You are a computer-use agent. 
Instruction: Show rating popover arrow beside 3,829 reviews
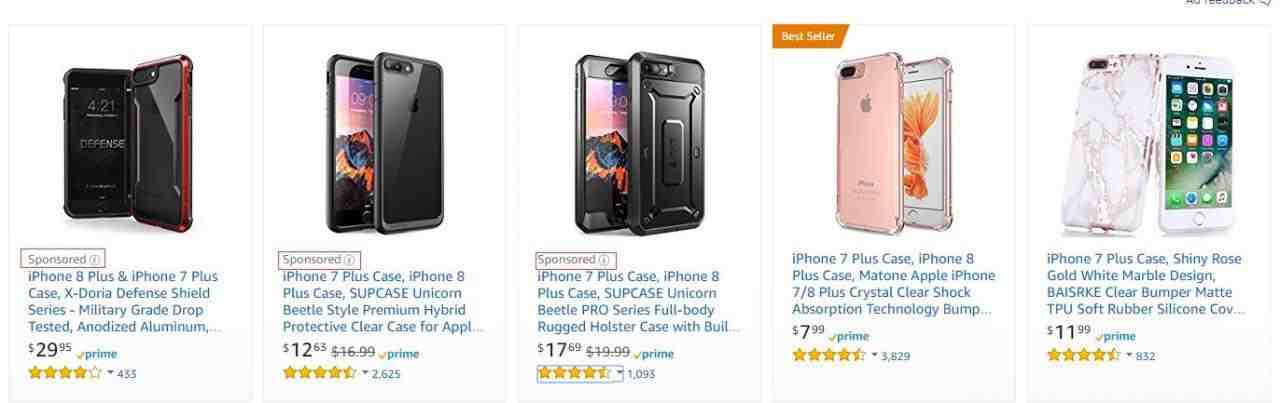[x=874, y=355]
